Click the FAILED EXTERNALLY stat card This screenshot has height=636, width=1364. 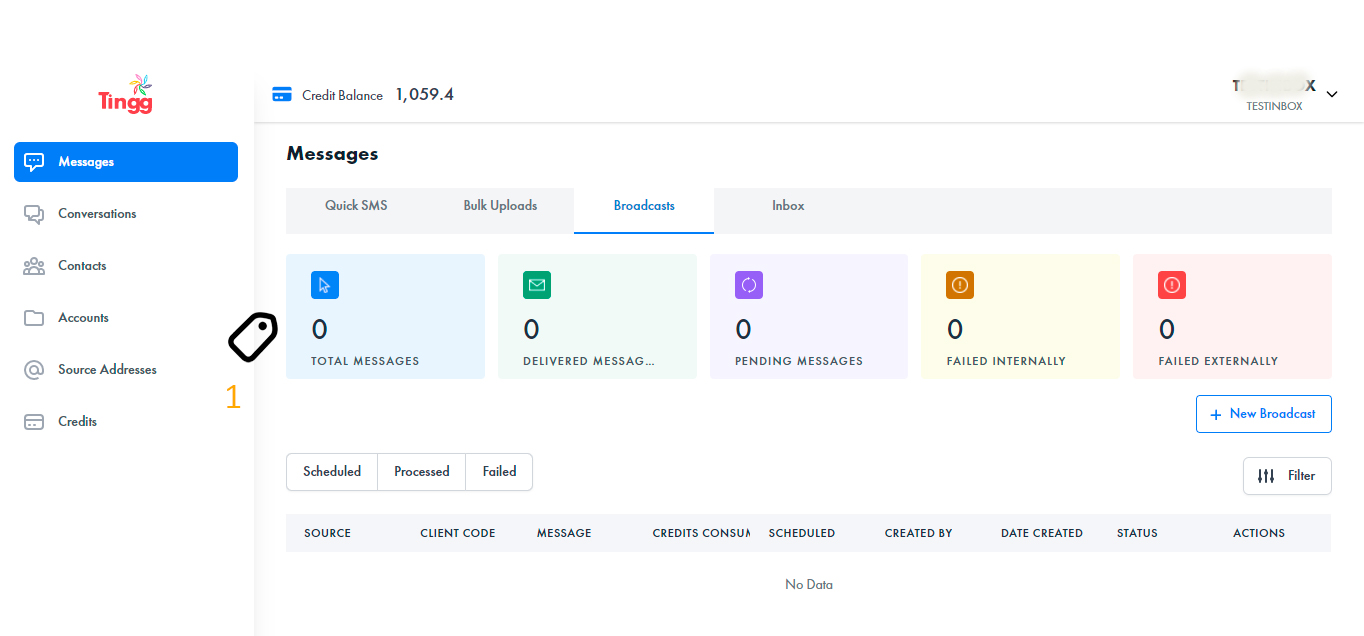[1232, 316]
